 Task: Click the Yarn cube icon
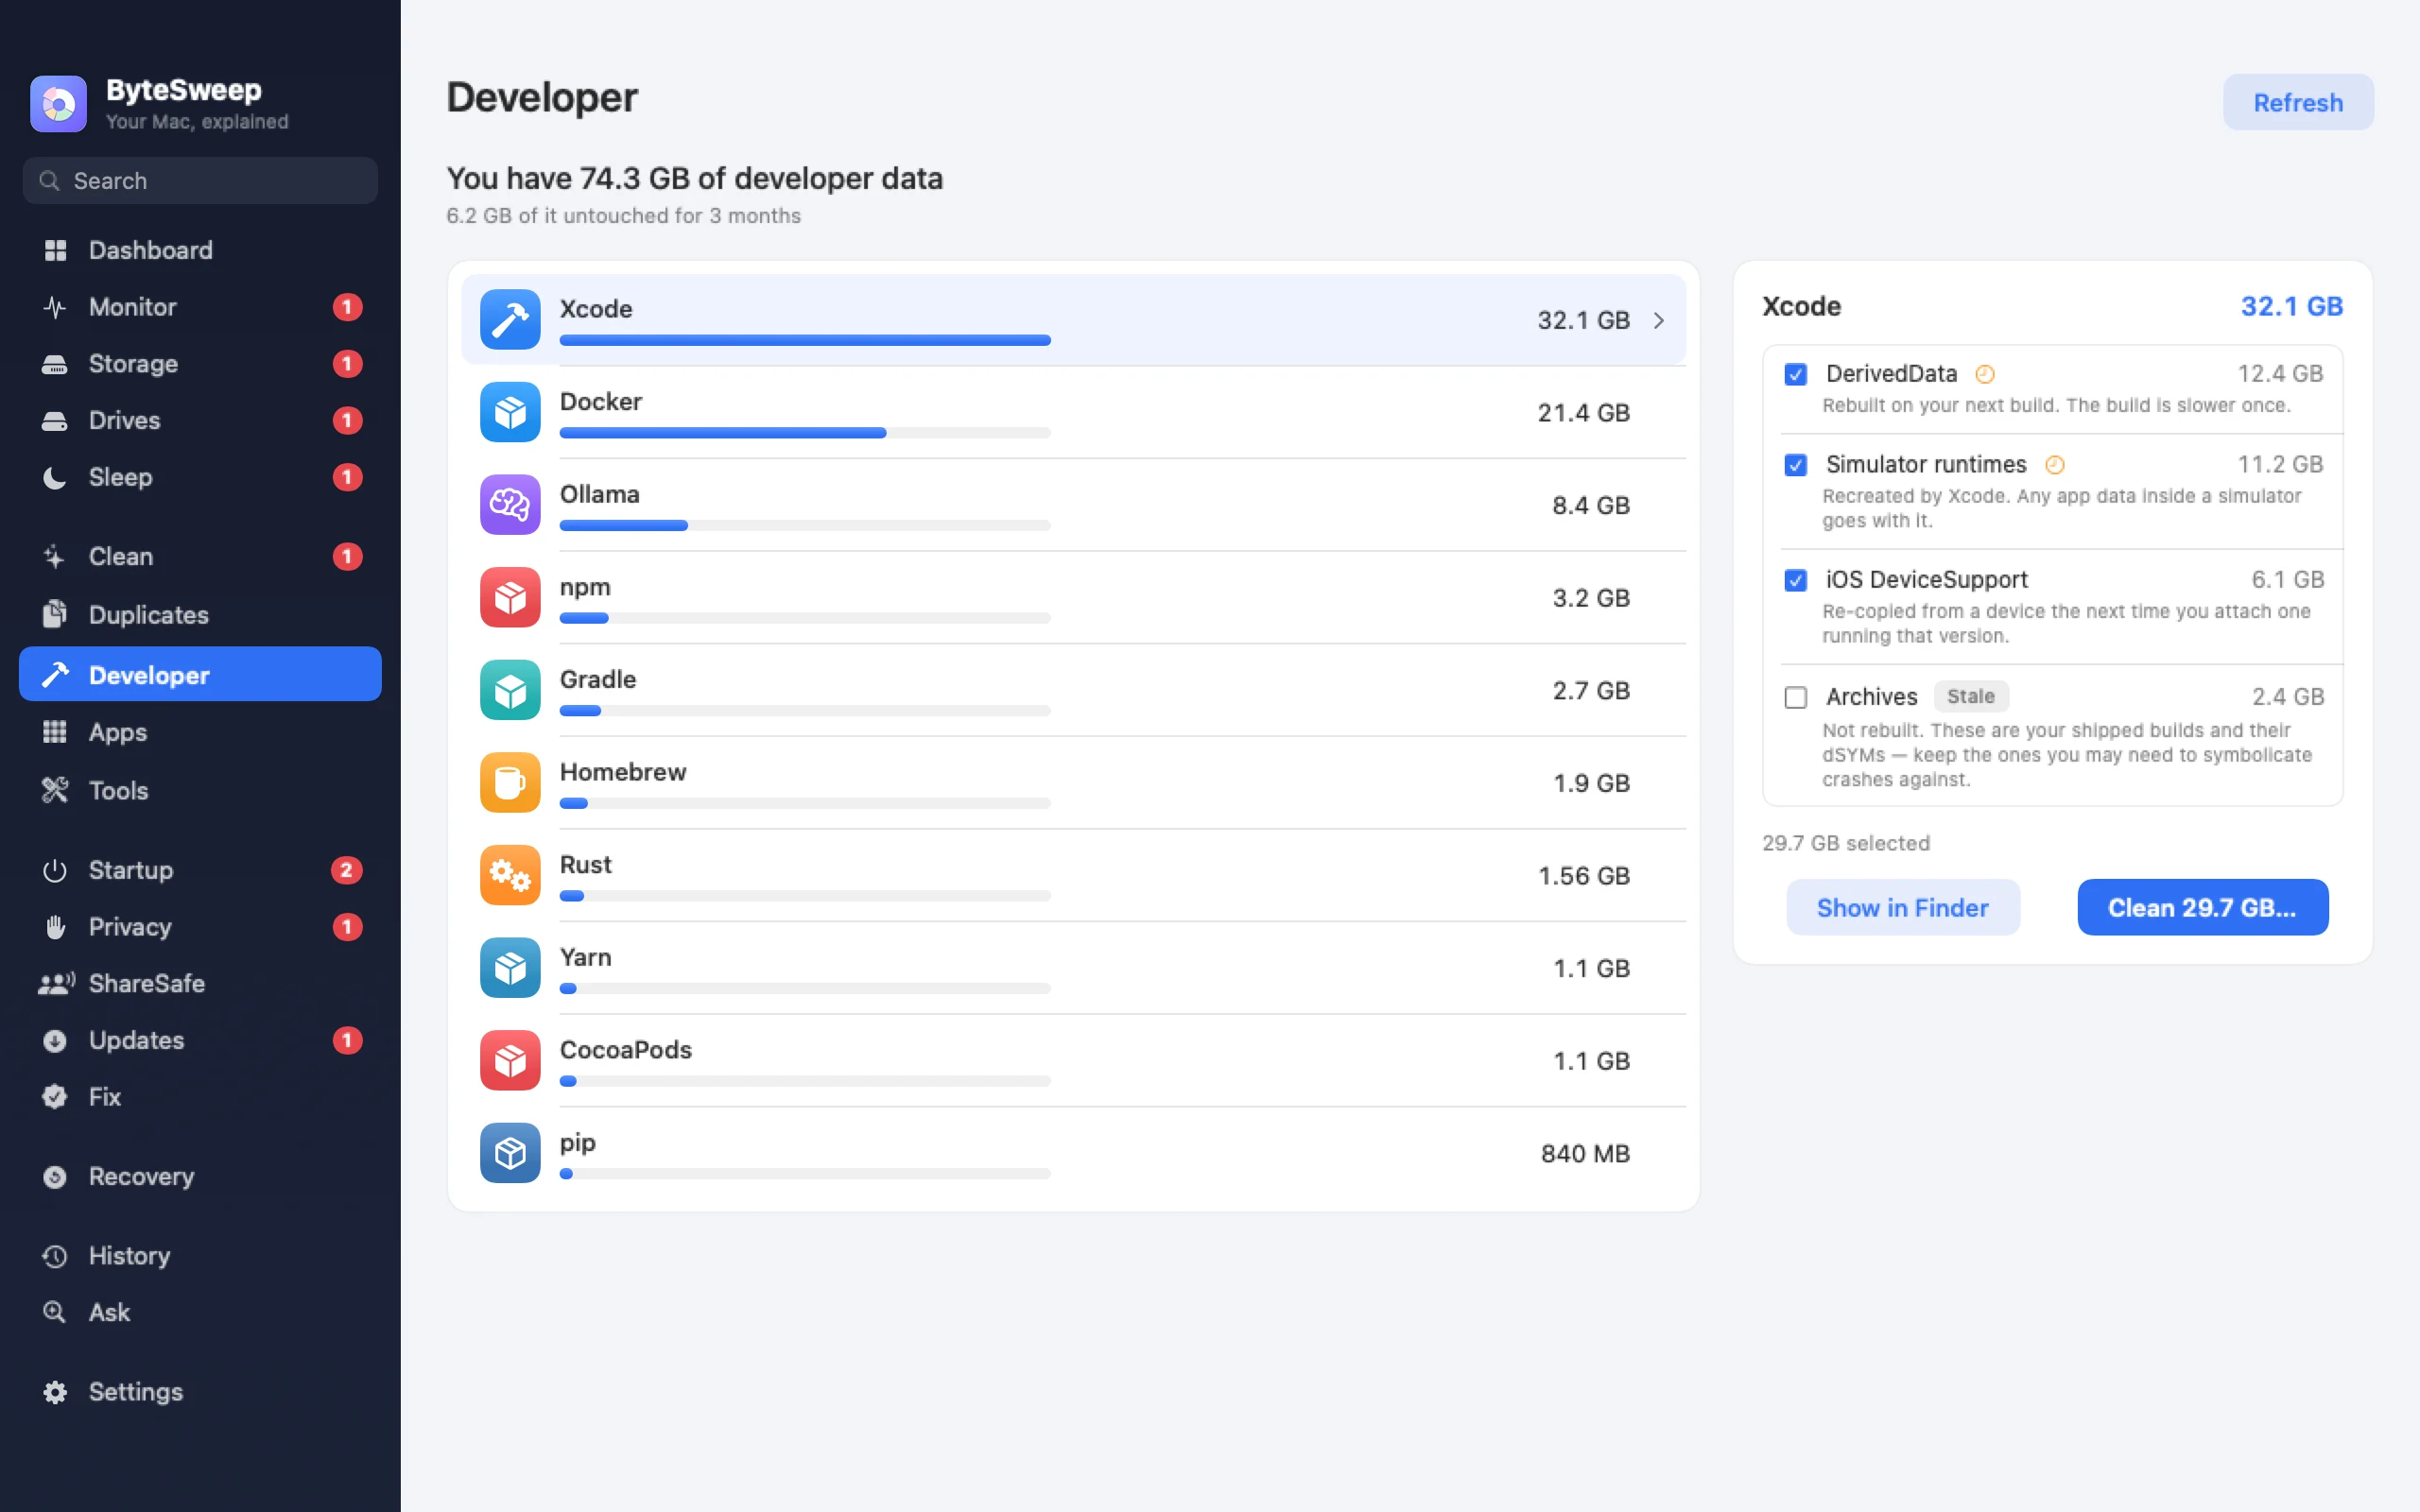tap(510, 968)
